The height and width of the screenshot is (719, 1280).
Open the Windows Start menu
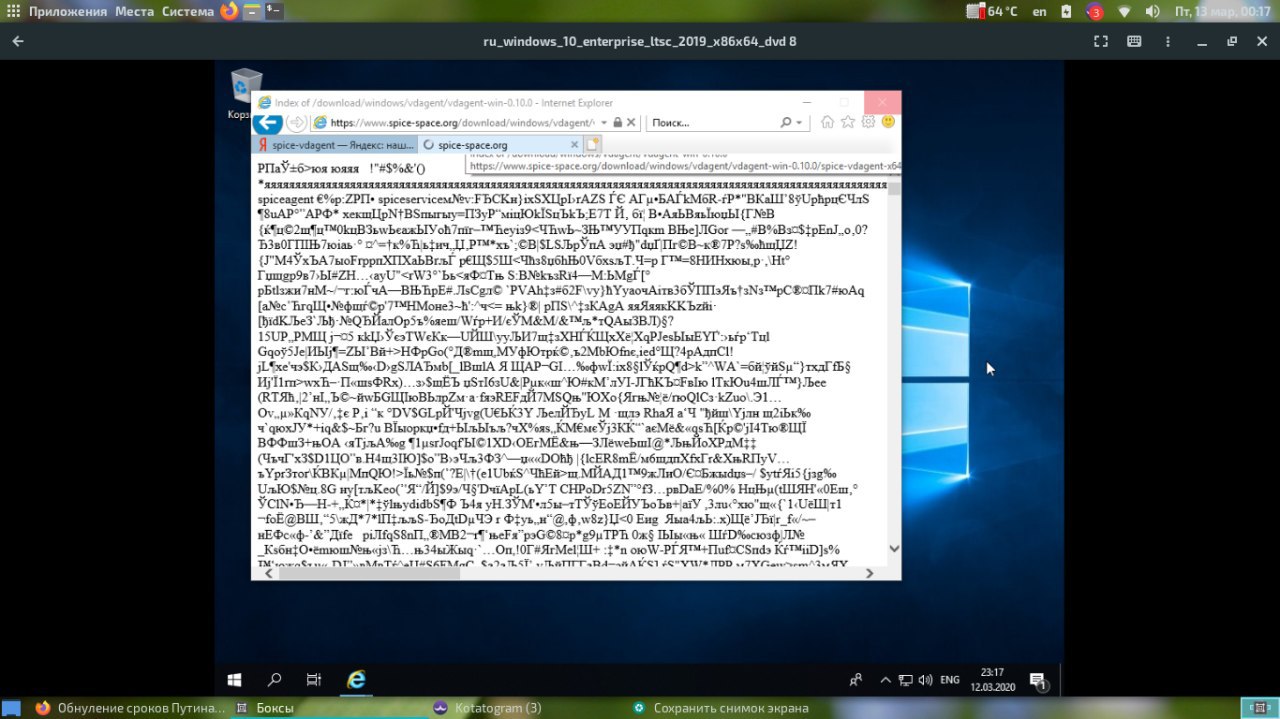[234, 680]
